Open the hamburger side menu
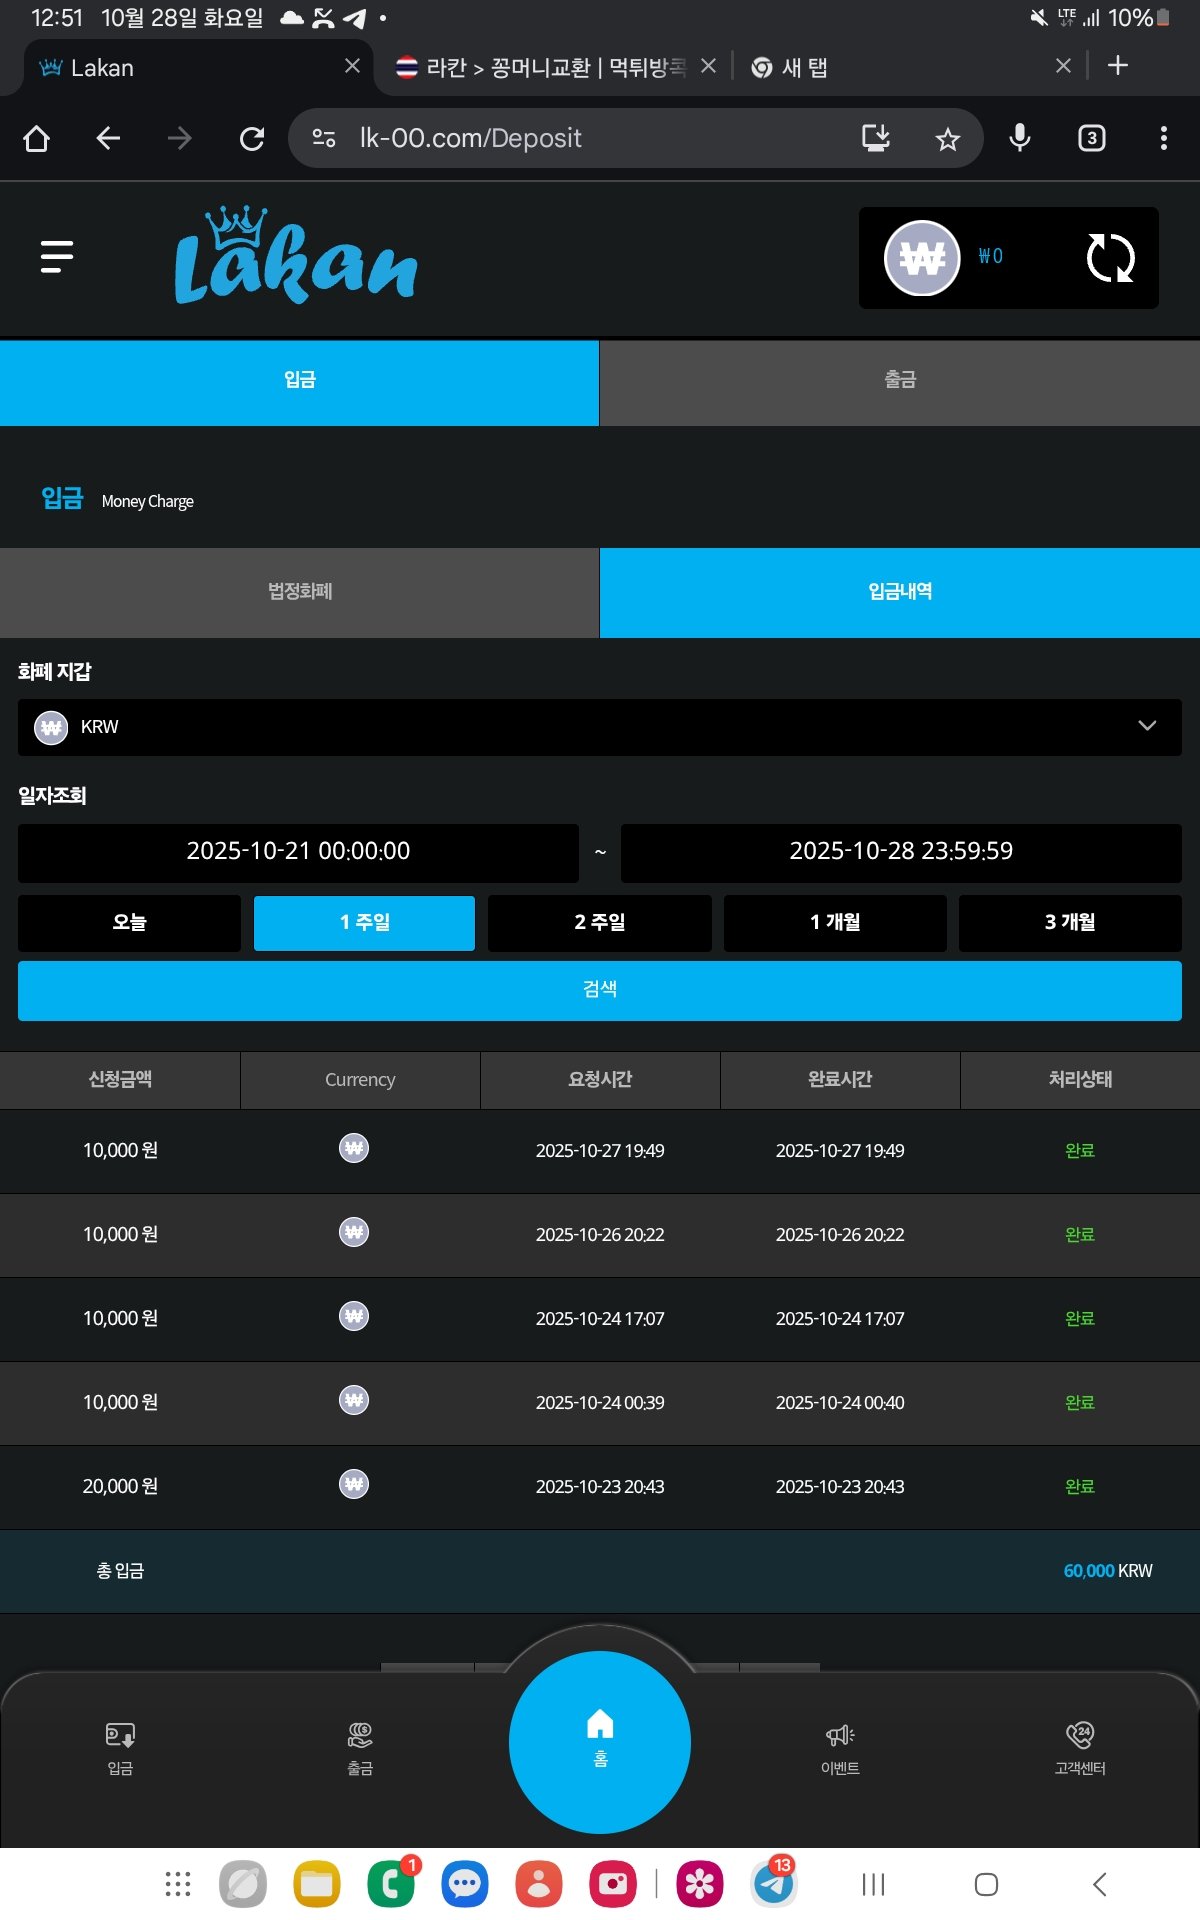This screenshot has width=1200, height=1920. coord(57,257)
